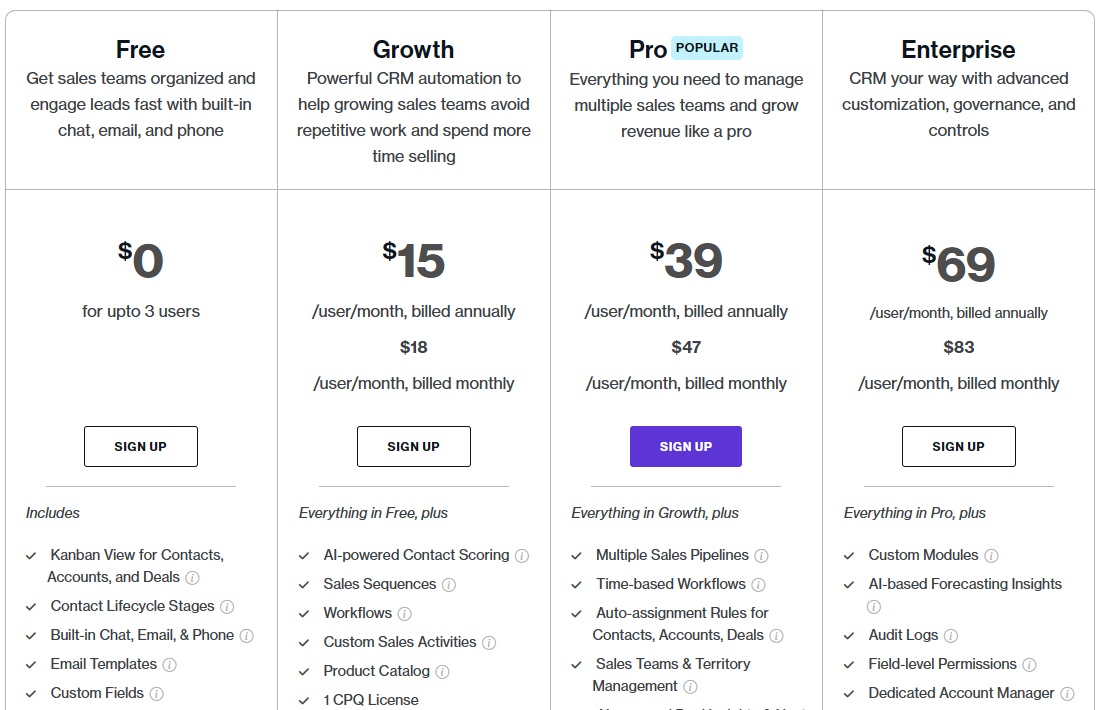Image resolution: width=1102 pixels, height=710 pixels.
Task: Click info icon by Dedicated Account Manager
Action: [1067, 694]
